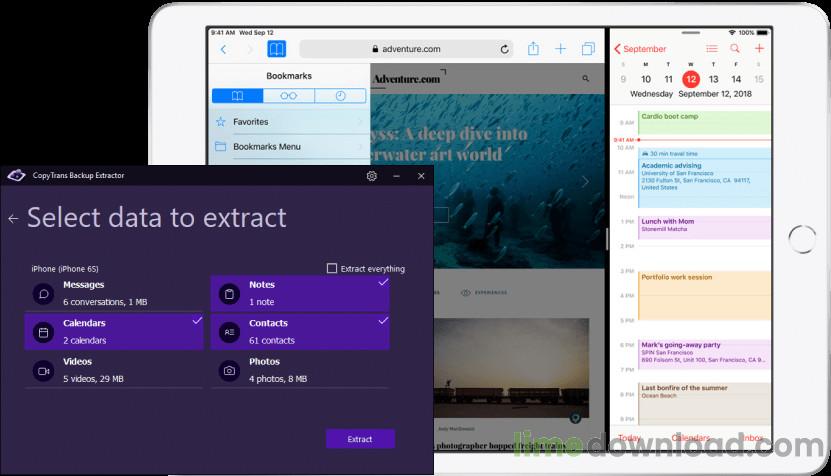The height and width of the screenshot is (476, 831).
Task: Tap the next-slide arrow on Adventure.com hero image
Action: [x=586, y=182]
